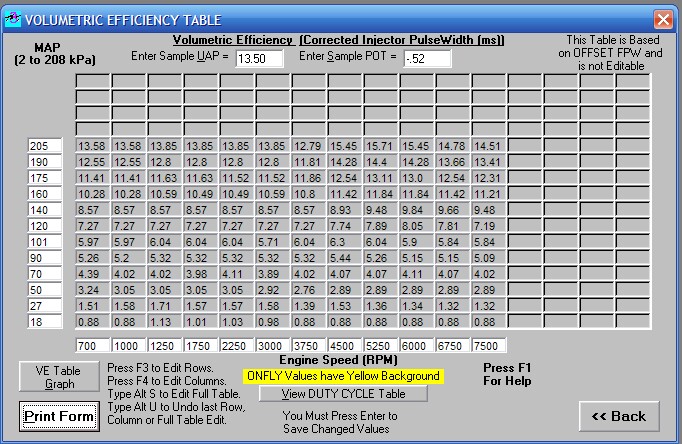Image resolution: width=682 pixels, height=444 pixels.
Task: Click cell 14.4 in the 190 row
Action: click(x=381, y=162)
